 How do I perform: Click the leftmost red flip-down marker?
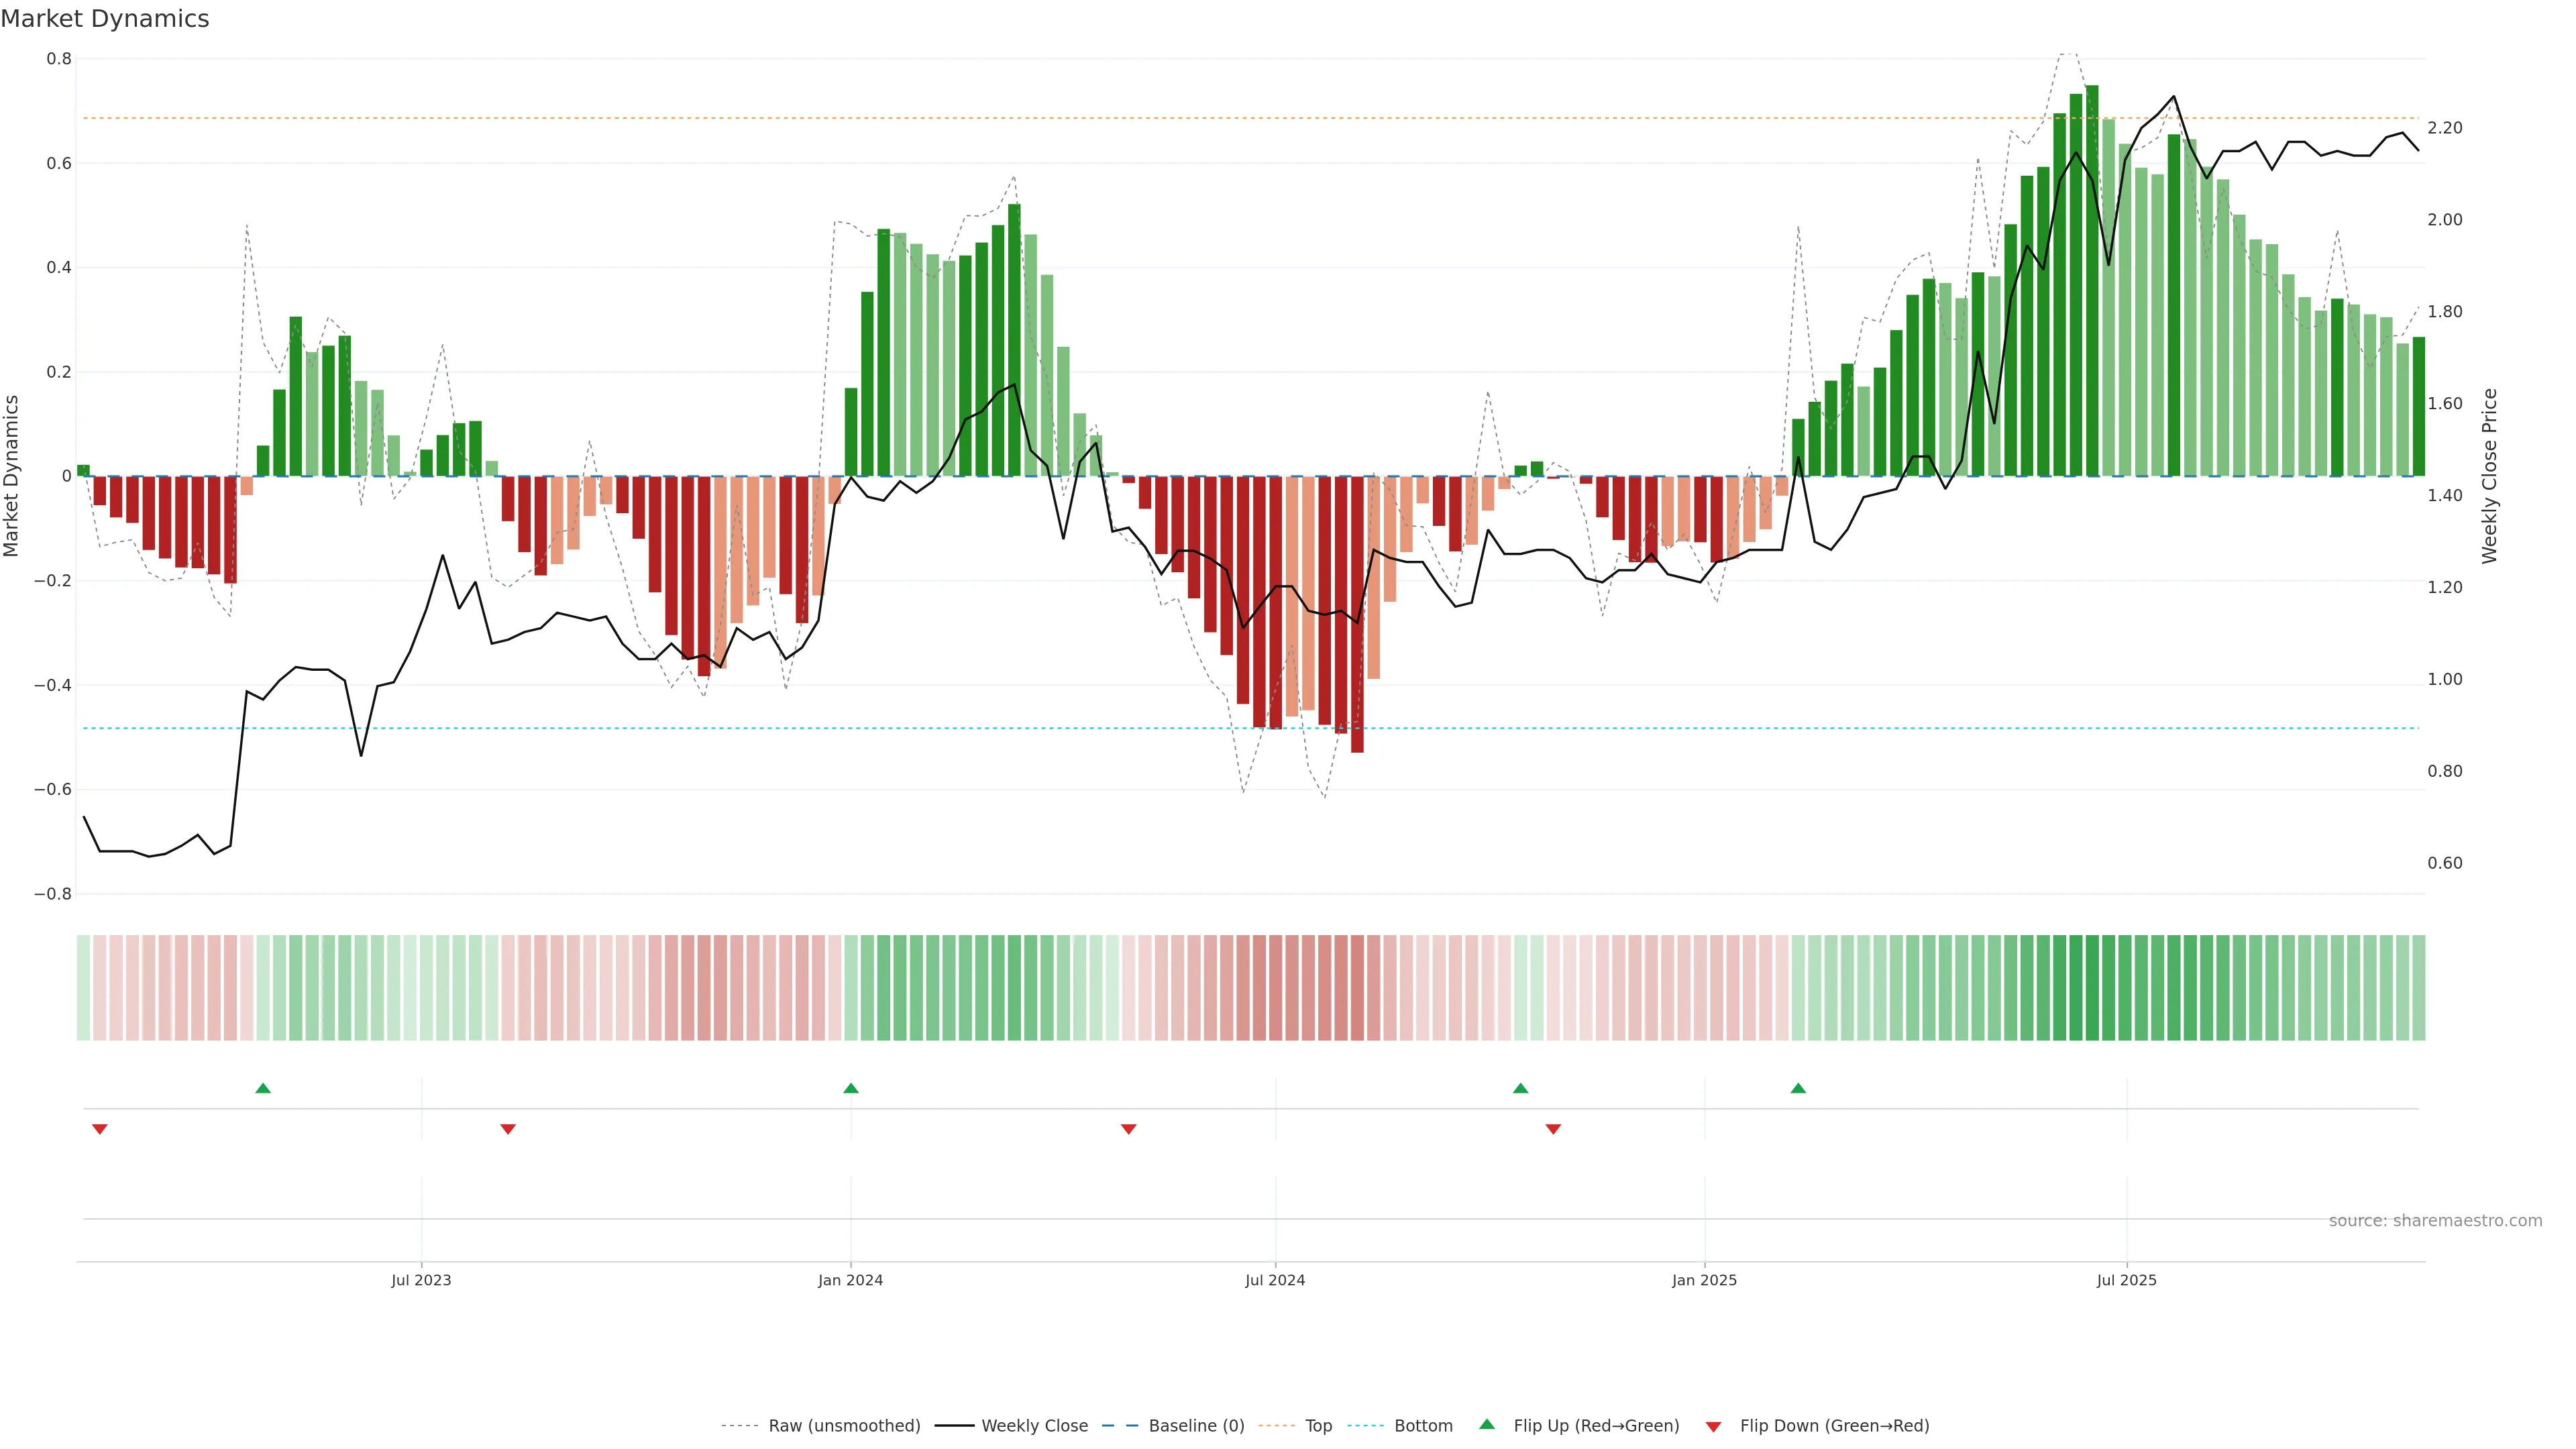pos(100,1129)
